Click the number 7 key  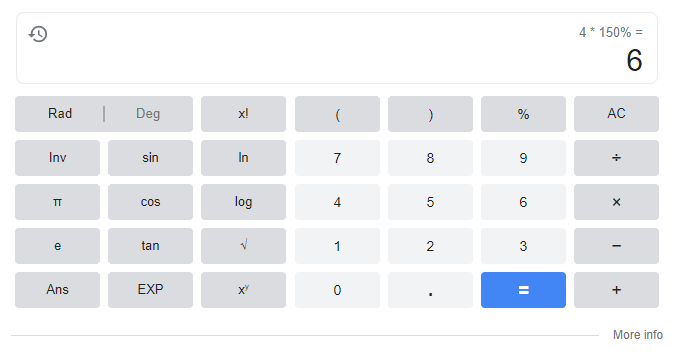click(x=337, y=158)
